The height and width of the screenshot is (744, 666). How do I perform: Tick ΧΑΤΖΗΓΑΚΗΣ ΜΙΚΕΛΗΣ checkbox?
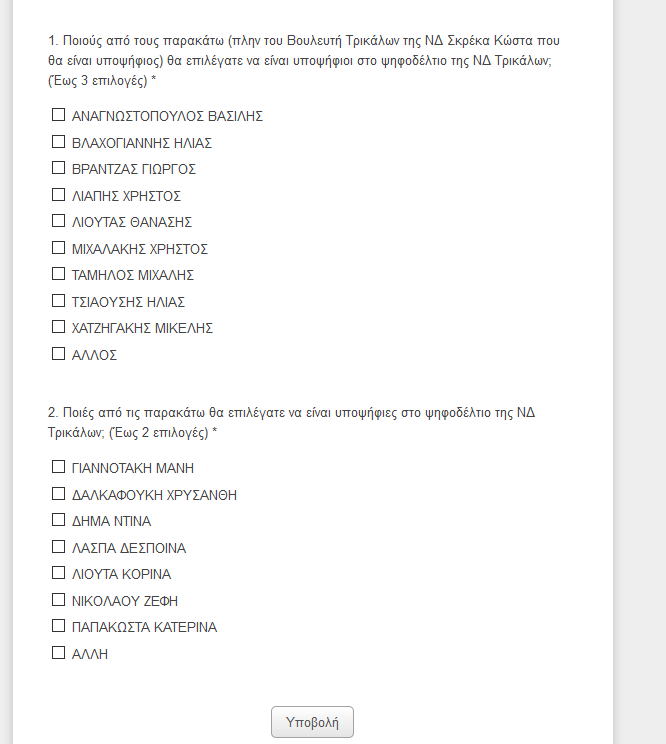(58, 328)
